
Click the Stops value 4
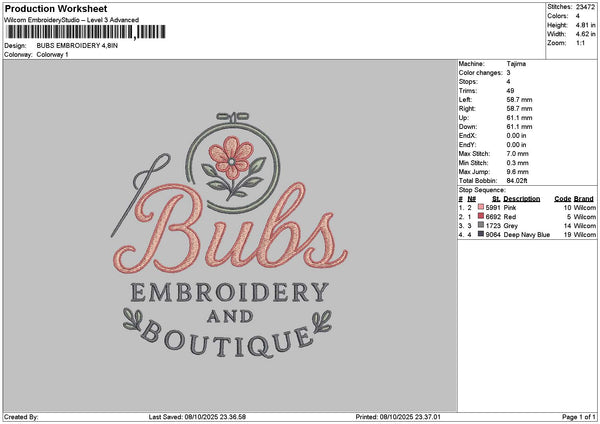pyautogui.click(x=509, y=82)
